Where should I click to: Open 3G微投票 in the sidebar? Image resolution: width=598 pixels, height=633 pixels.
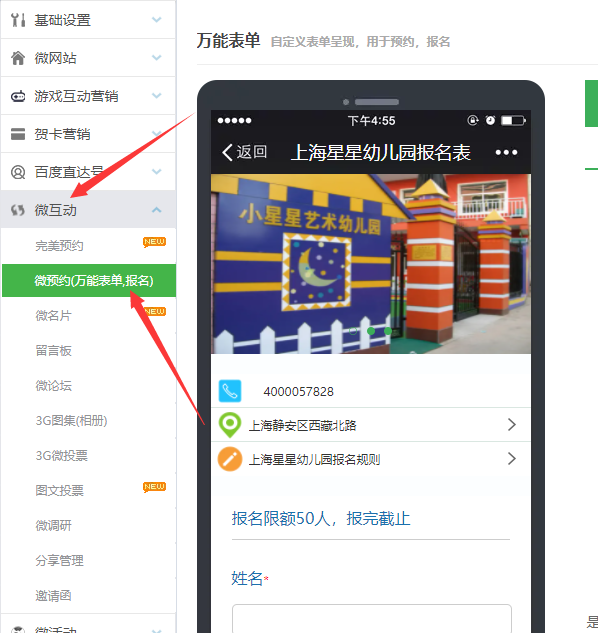click(x=62, y=455)
